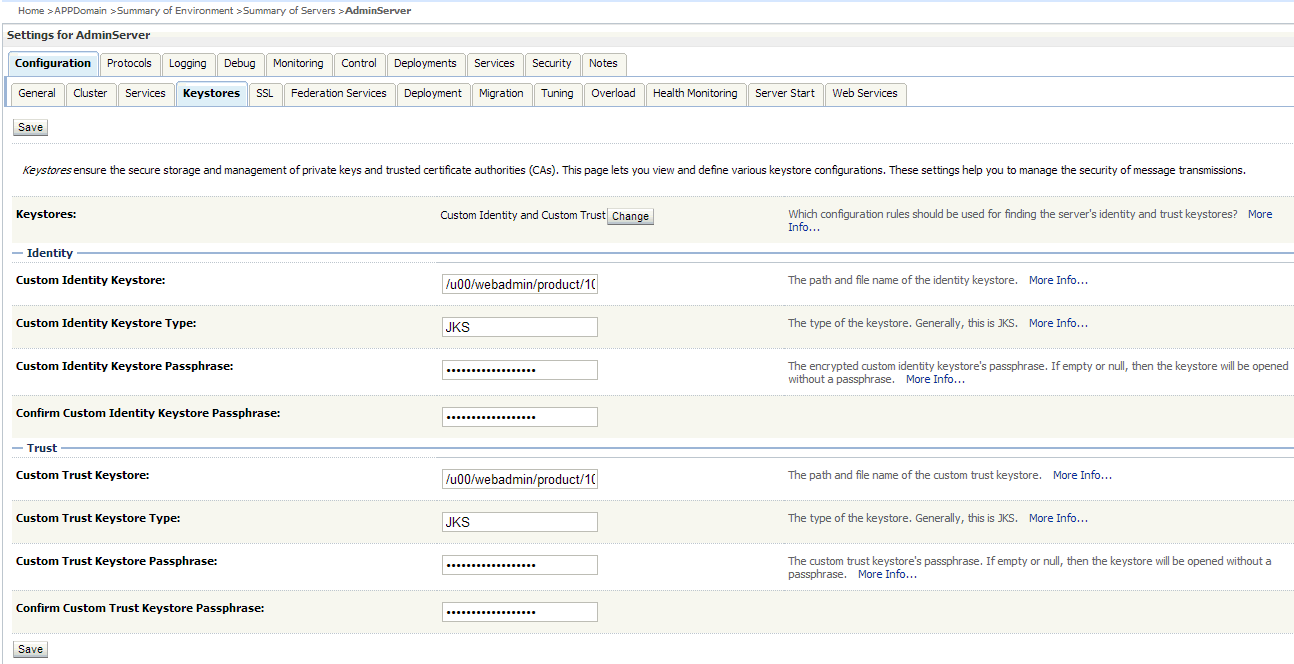Open More Info for identity keystore passphrase
1294x664 pixels.
pos(935,379)
